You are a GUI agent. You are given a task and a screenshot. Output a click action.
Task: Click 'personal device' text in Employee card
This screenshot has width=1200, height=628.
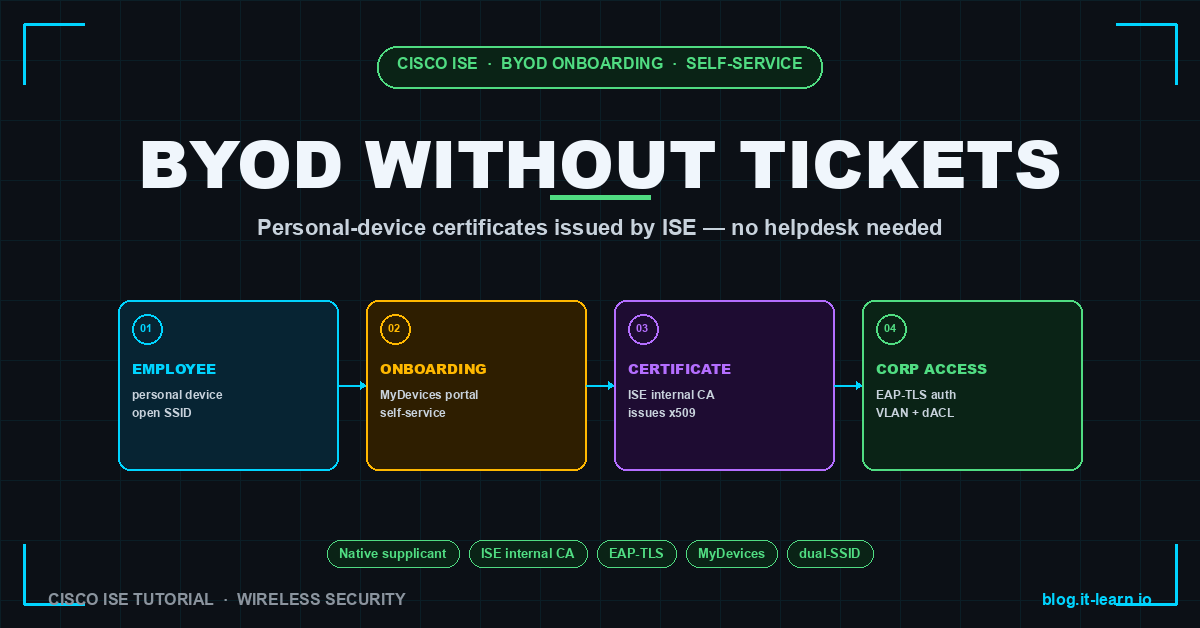pyautogui.click(x=177, y=395)
